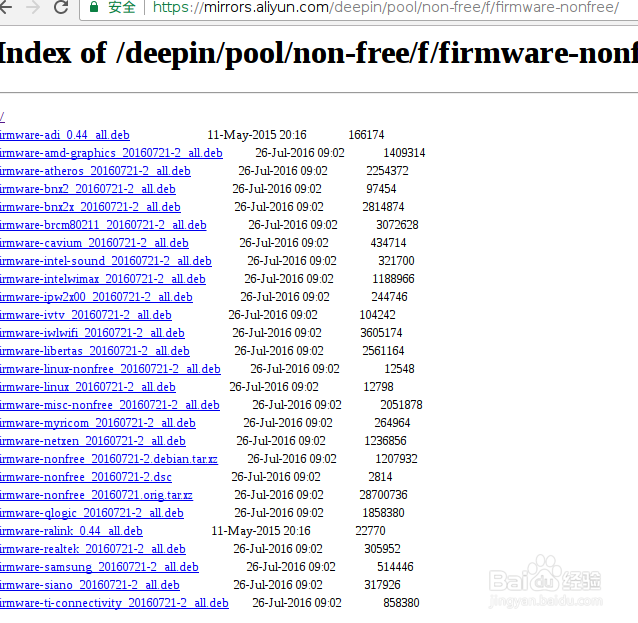Click file size 28700736
Screen dimensions: 638x623
tap(383, 495)
